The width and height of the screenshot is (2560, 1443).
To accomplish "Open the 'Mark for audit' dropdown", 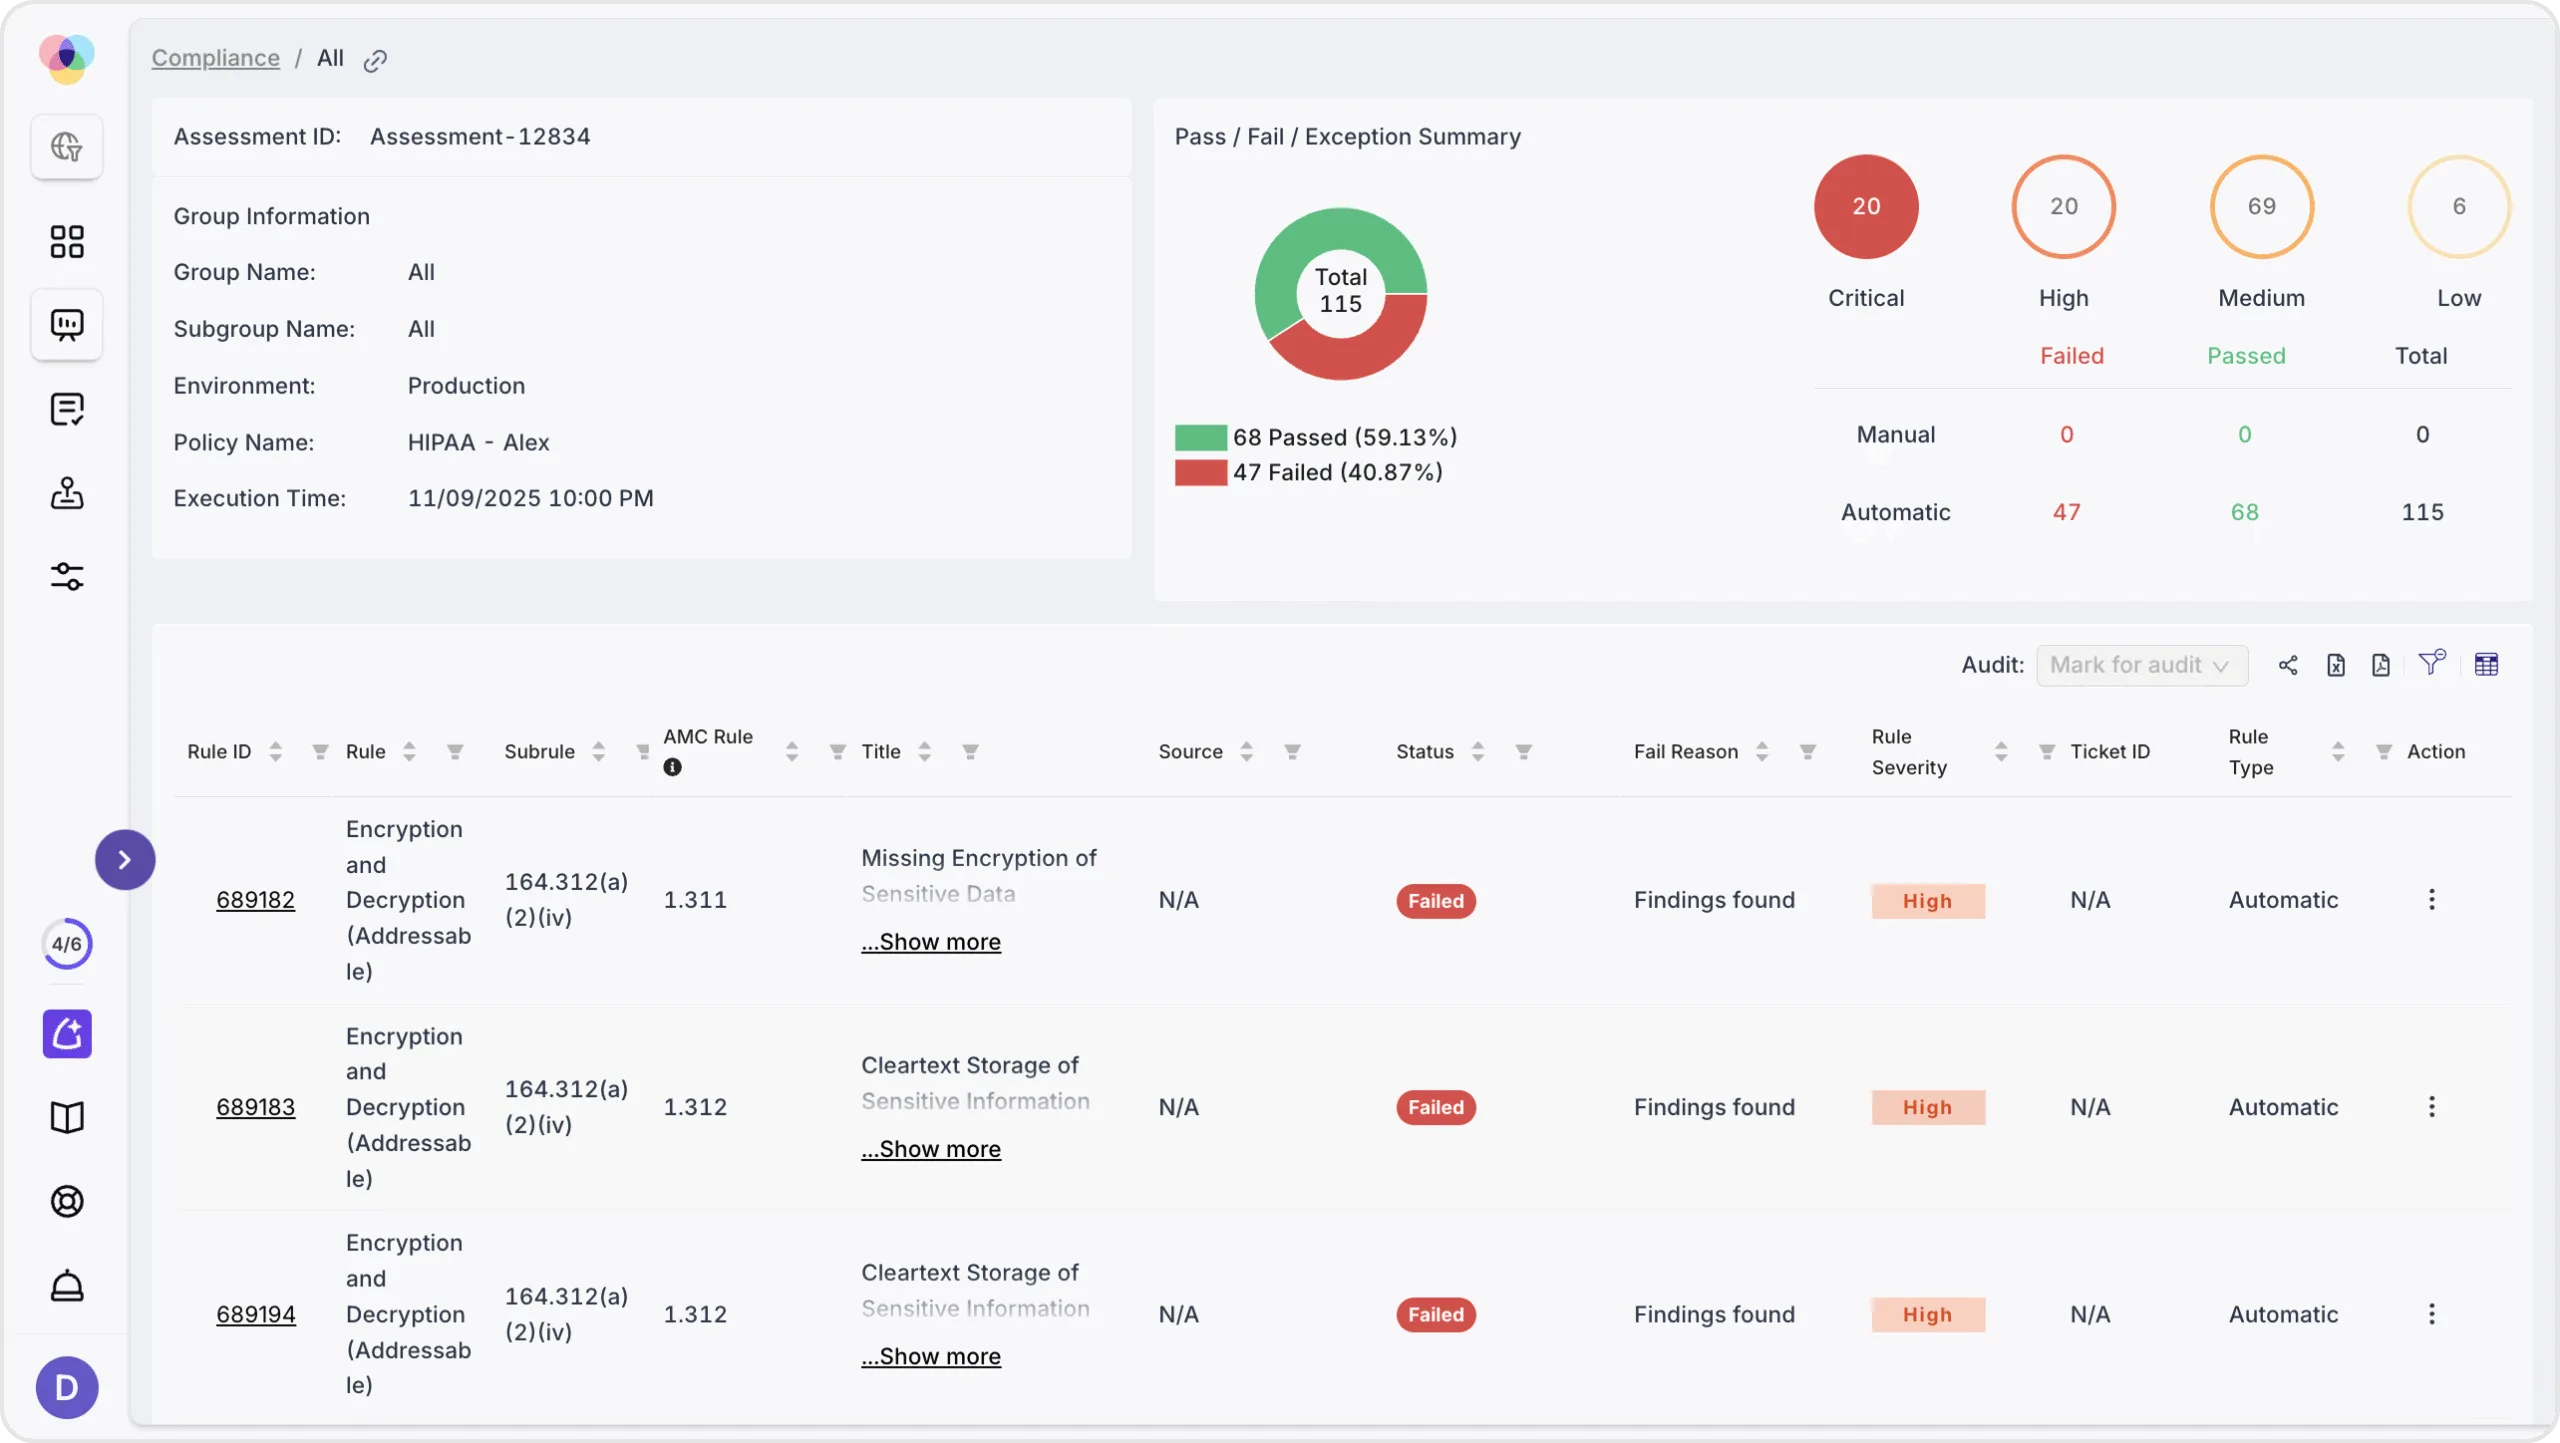I will click(x=2141, y=665).
